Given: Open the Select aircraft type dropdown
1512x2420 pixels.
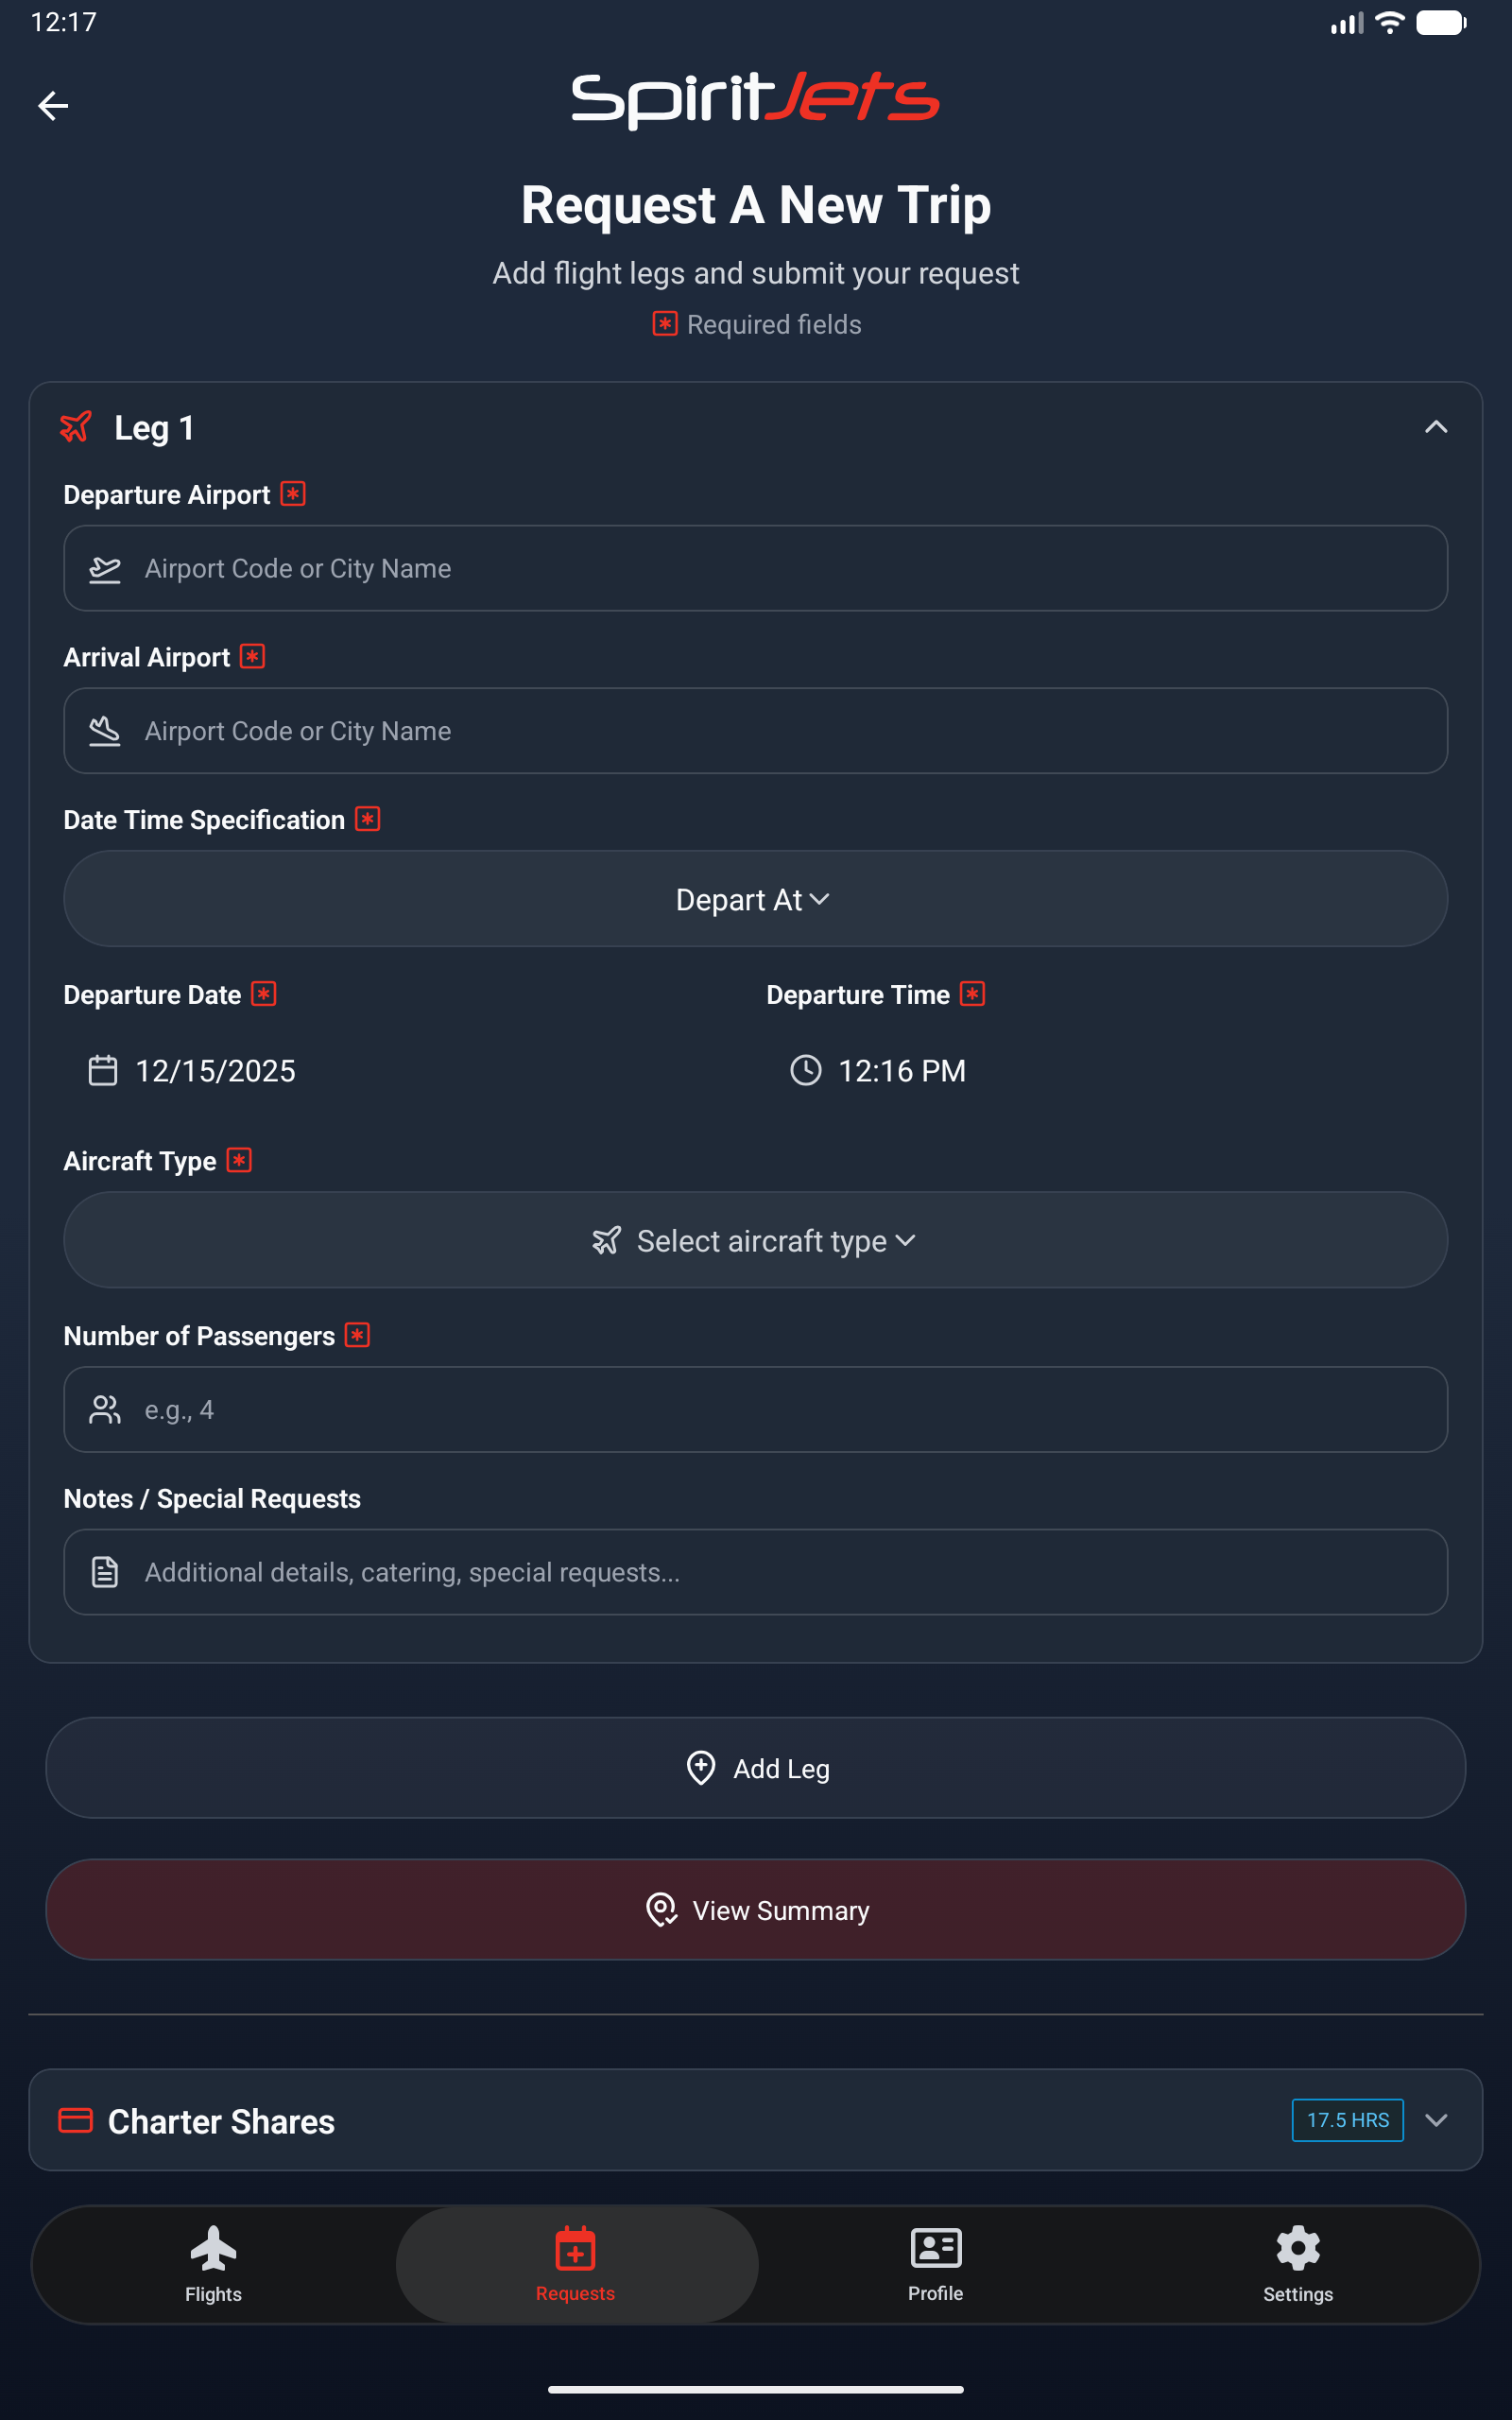Looking at the screenshot, I should [x=755, y=1240].
